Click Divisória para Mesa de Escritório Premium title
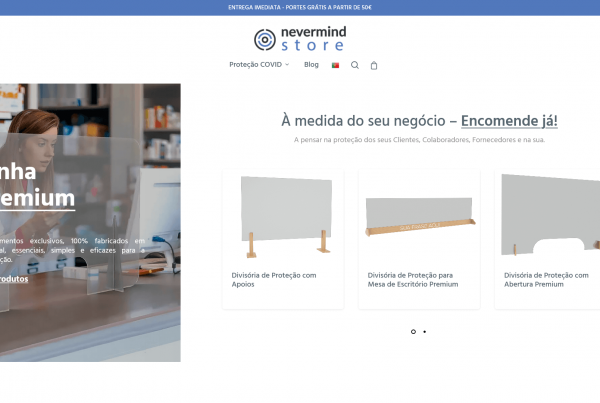The height and width of the screenshot is (403, 600). pos(412,279)
